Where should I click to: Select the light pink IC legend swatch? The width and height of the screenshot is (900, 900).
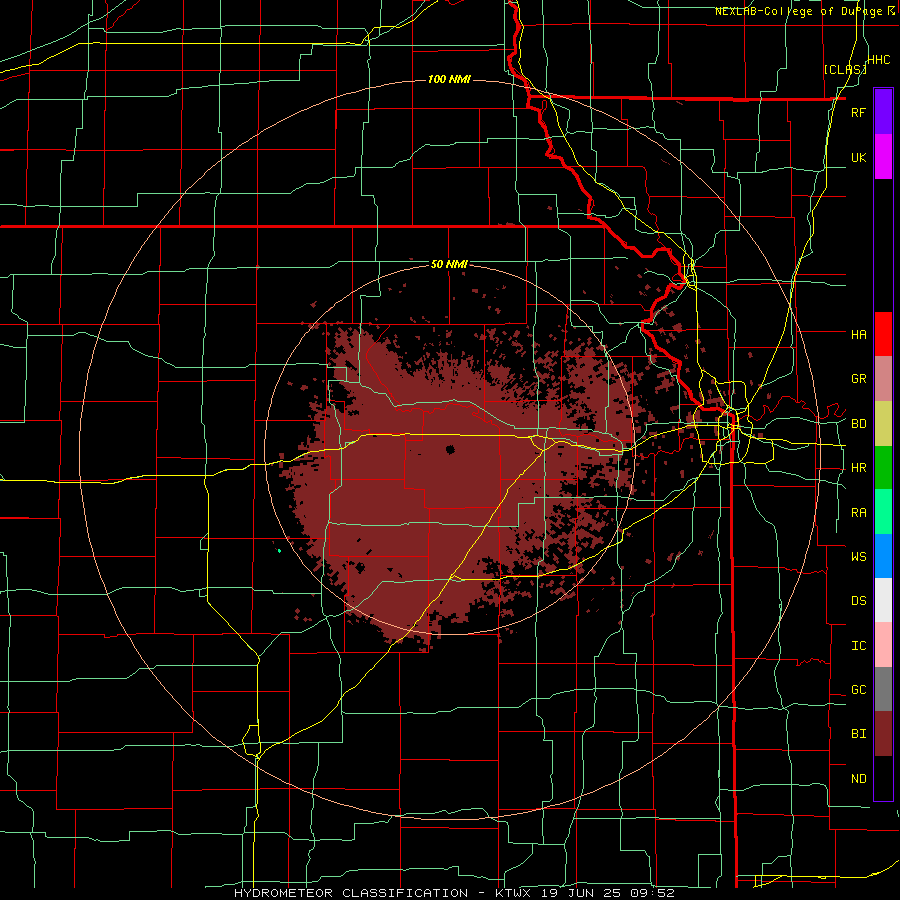click(x=883, y=645)
